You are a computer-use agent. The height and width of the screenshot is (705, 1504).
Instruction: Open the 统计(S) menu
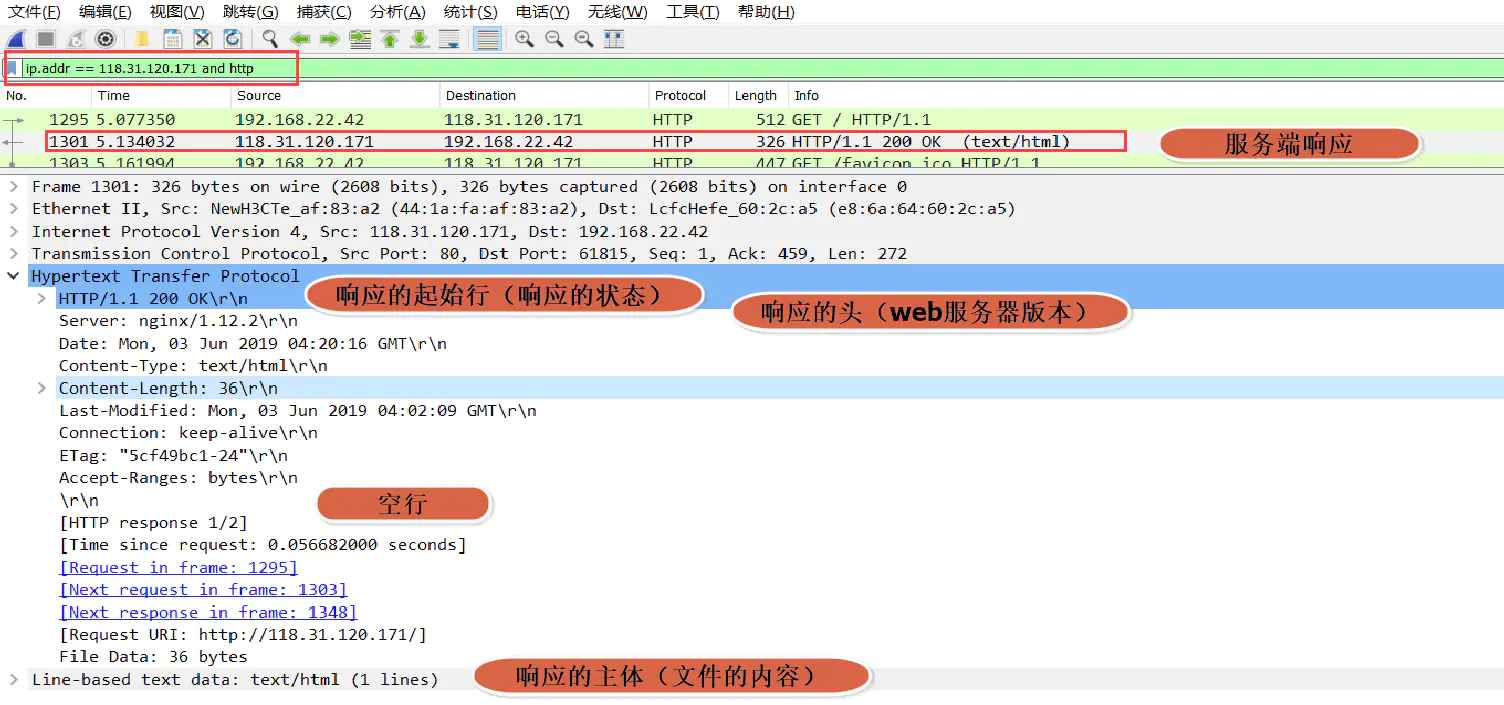pyautogui.click(x=470, y=12)
